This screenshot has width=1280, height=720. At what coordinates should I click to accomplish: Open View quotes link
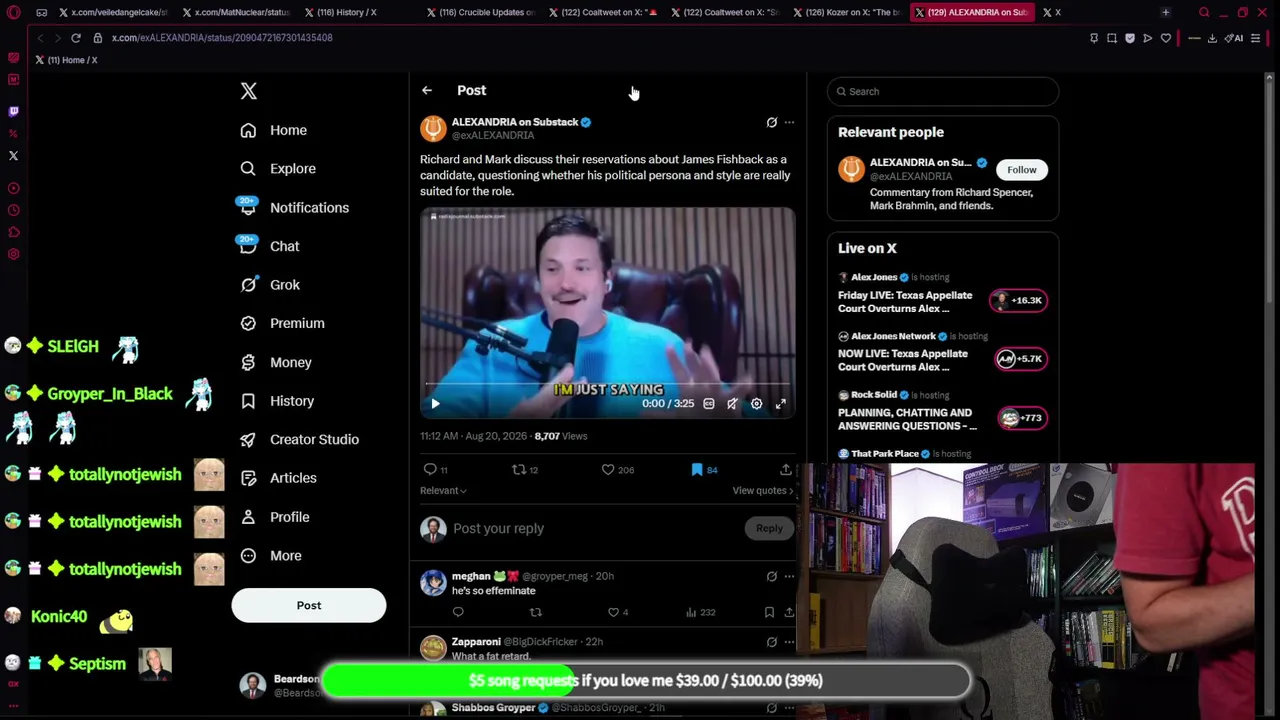click(x=763, y=491)
